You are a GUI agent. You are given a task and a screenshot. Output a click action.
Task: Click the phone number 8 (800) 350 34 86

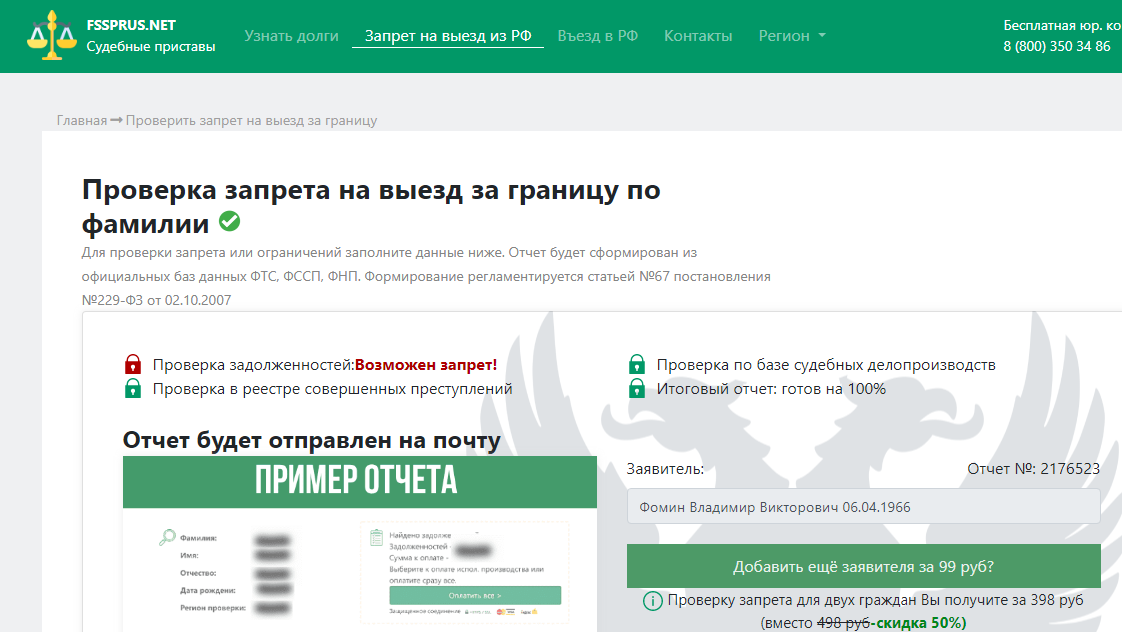click(x=1054, y=45)
